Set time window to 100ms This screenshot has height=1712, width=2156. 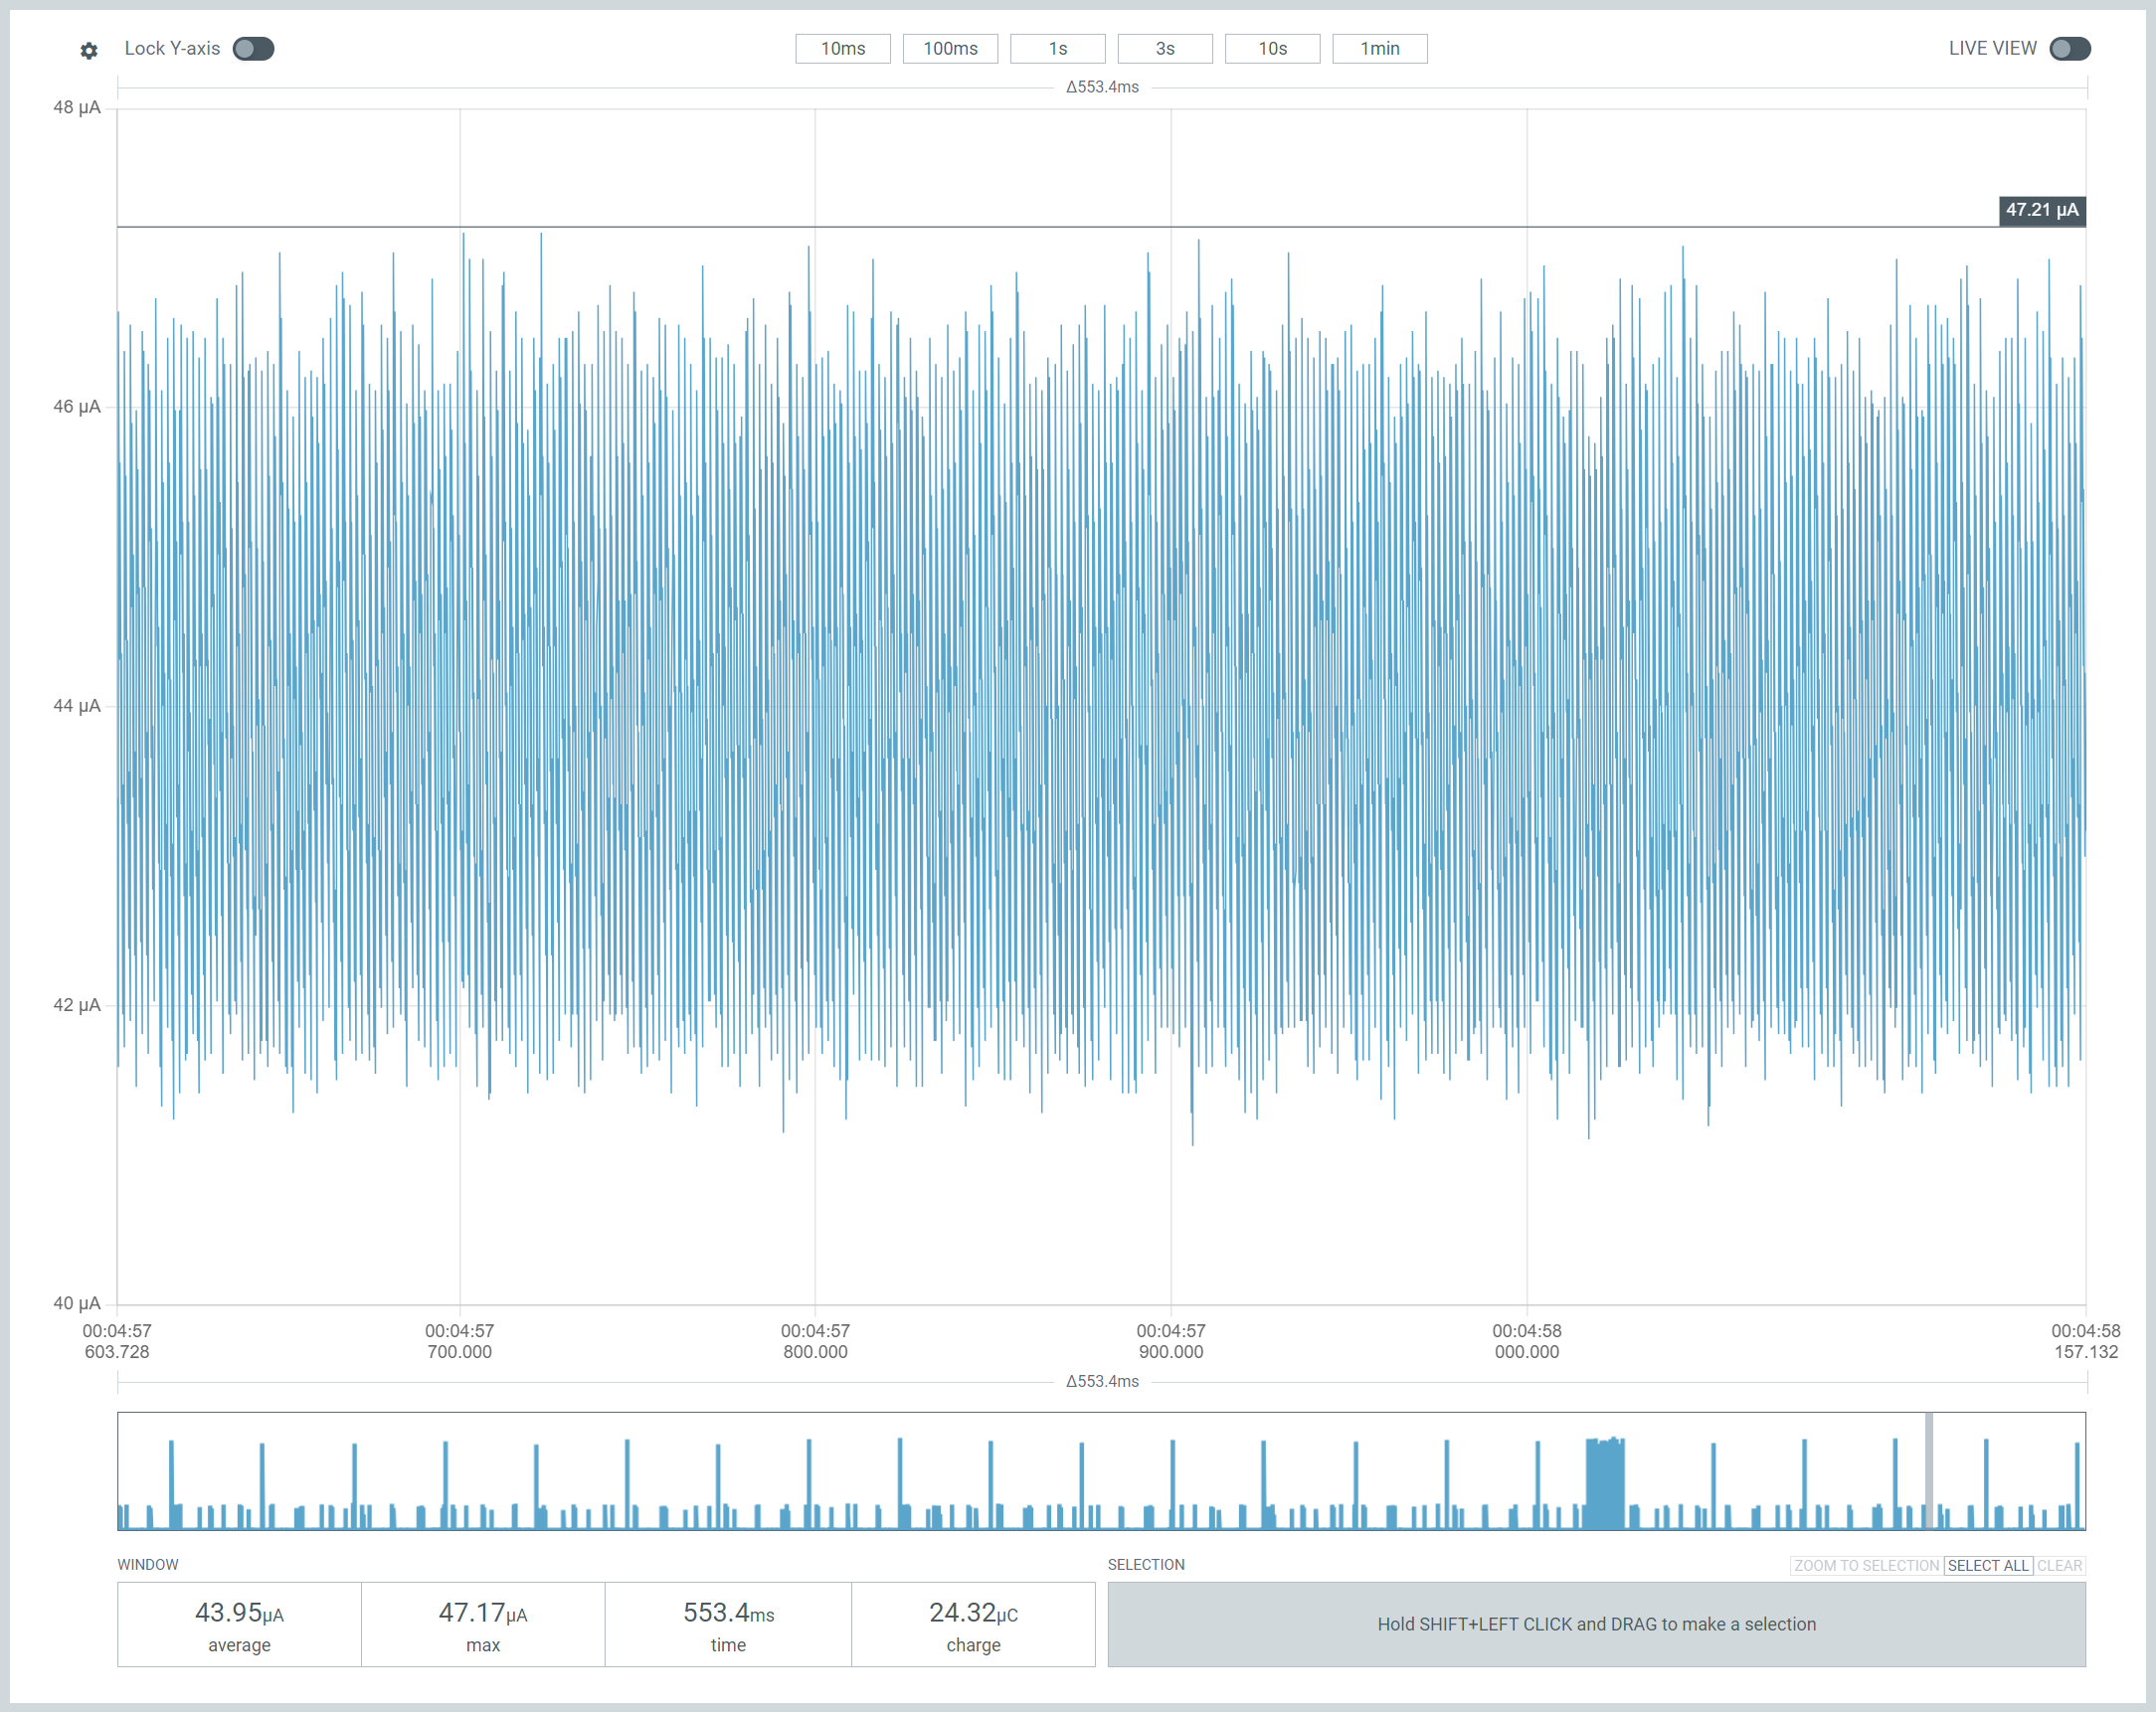(x=949, y=49)
